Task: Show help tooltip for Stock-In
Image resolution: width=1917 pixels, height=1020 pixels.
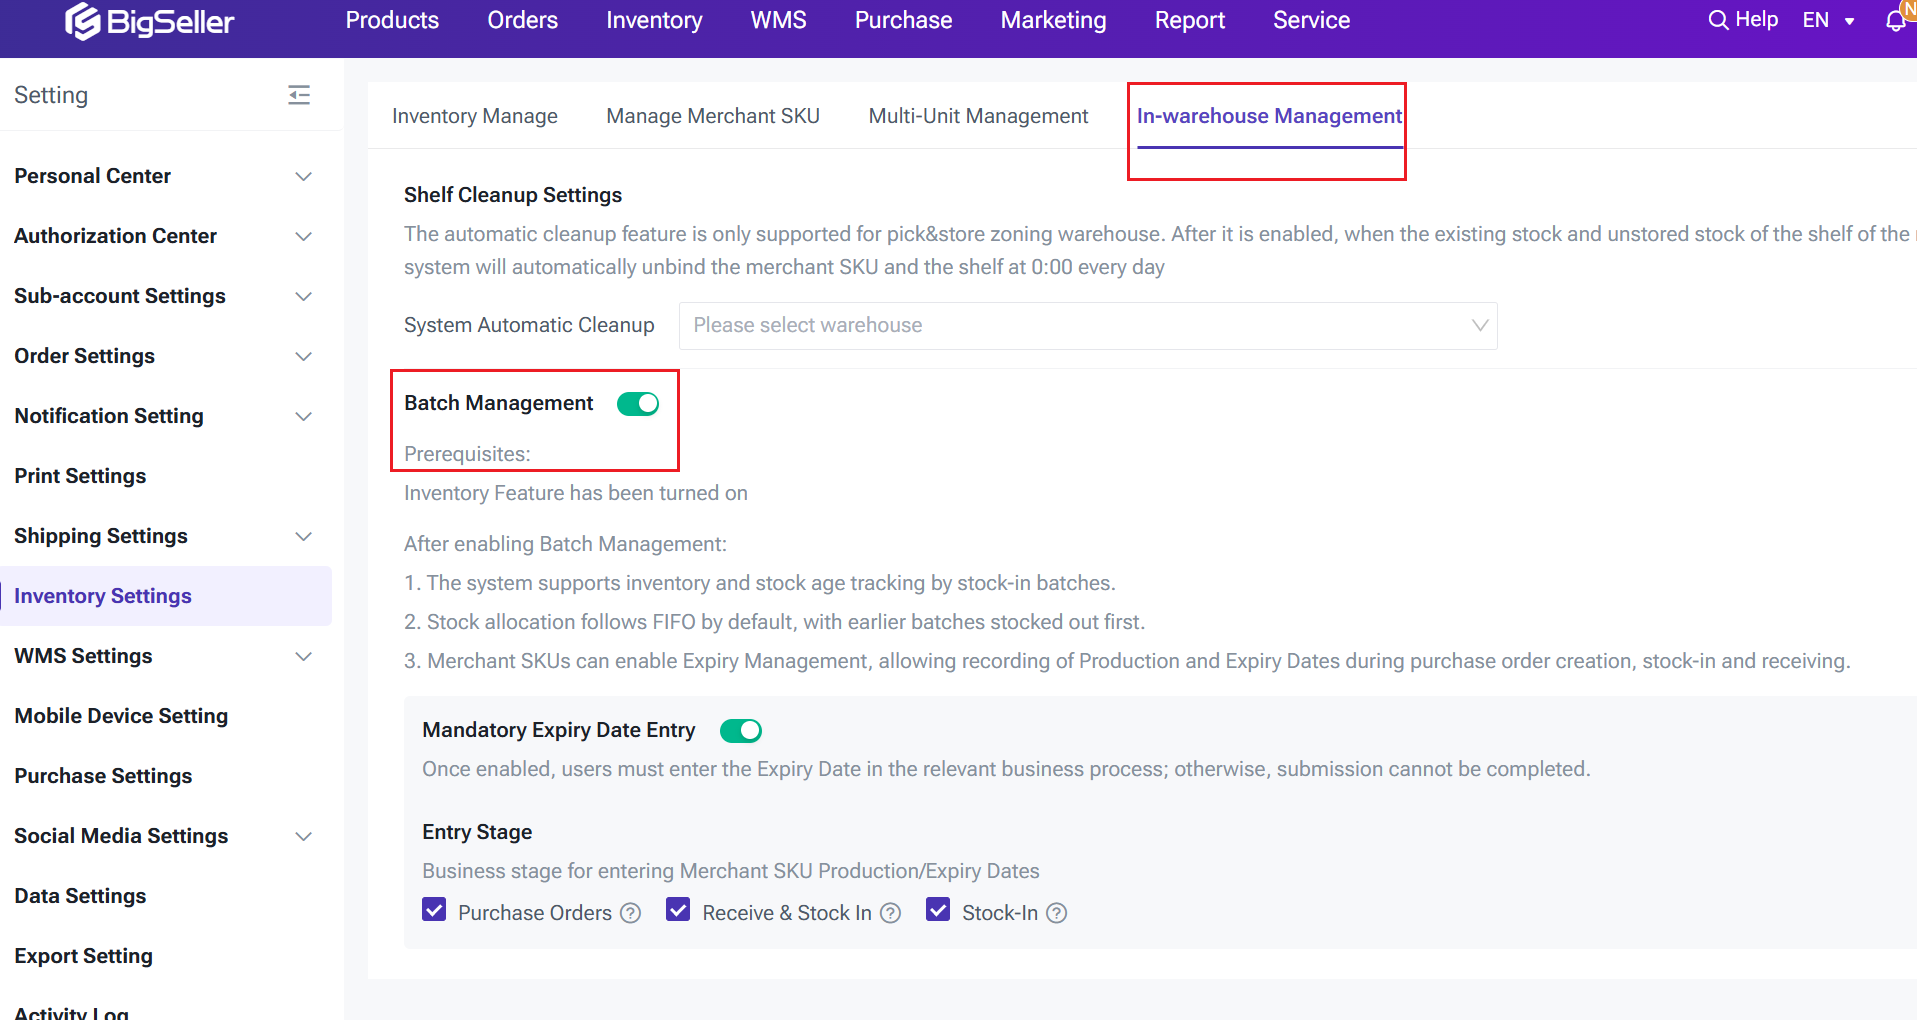Action: tap(1056, 913)
